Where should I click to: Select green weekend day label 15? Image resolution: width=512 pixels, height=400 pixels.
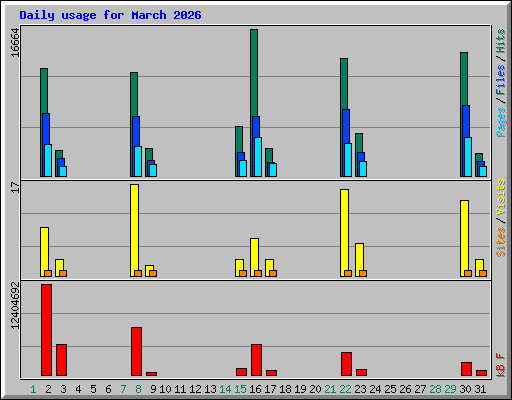tap(240, 389)
